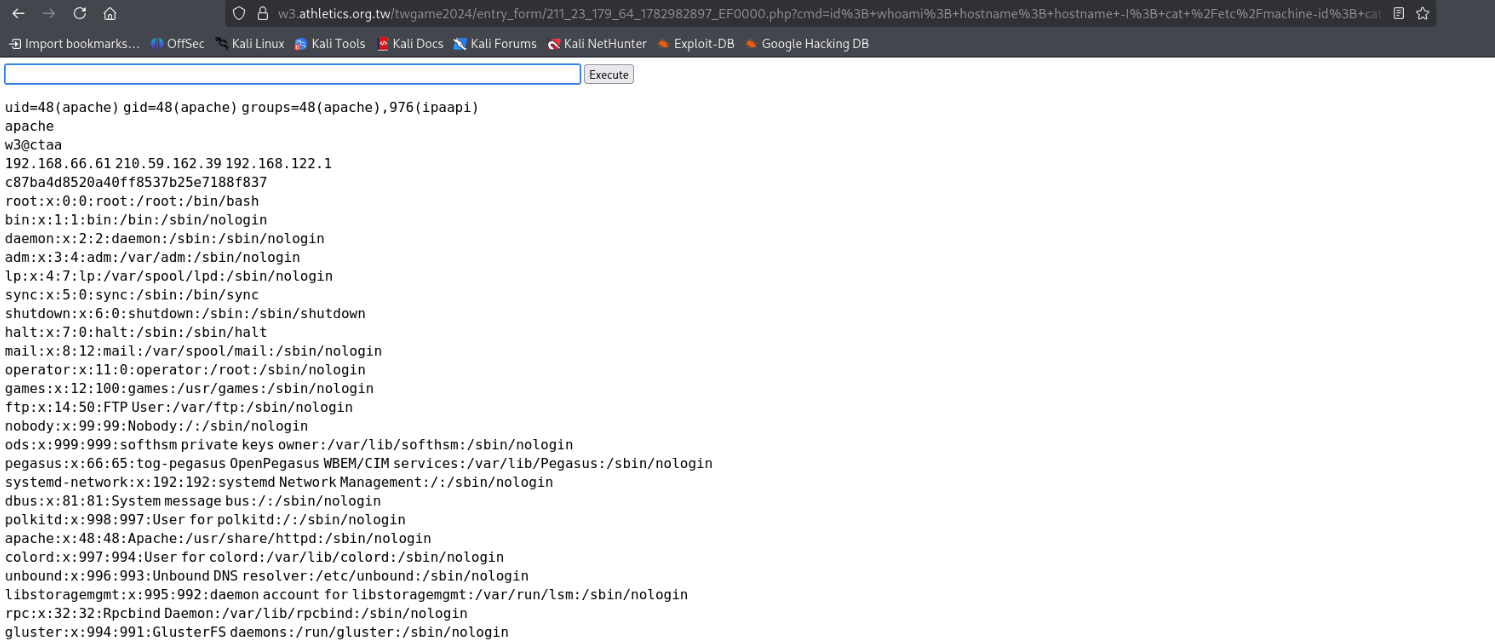Open the Kali Tools bookmark
Screen dimensions: 1495x643
point(330,44)
